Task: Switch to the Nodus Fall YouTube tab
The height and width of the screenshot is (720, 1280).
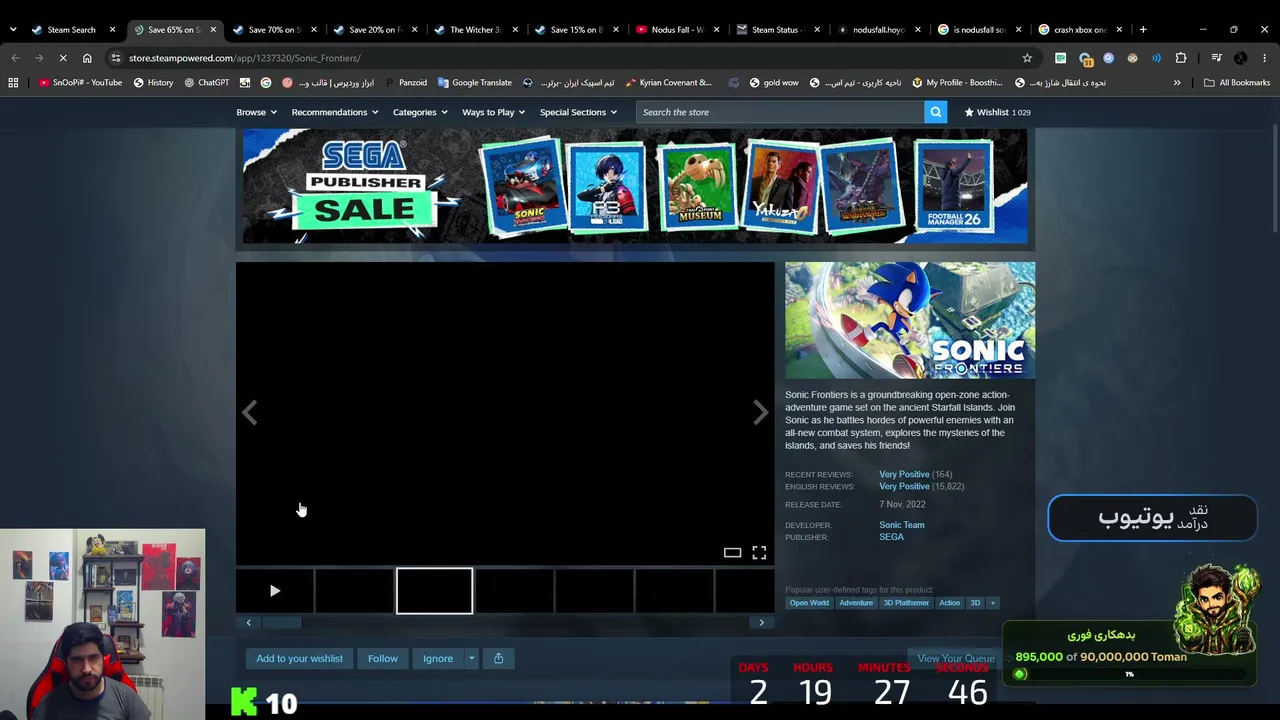Action: (678, 30)
